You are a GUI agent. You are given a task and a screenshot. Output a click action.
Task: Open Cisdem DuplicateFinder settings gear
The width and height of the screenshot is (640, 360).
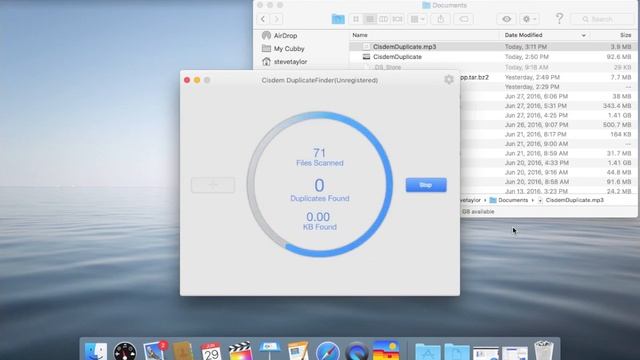click(449, 80)
